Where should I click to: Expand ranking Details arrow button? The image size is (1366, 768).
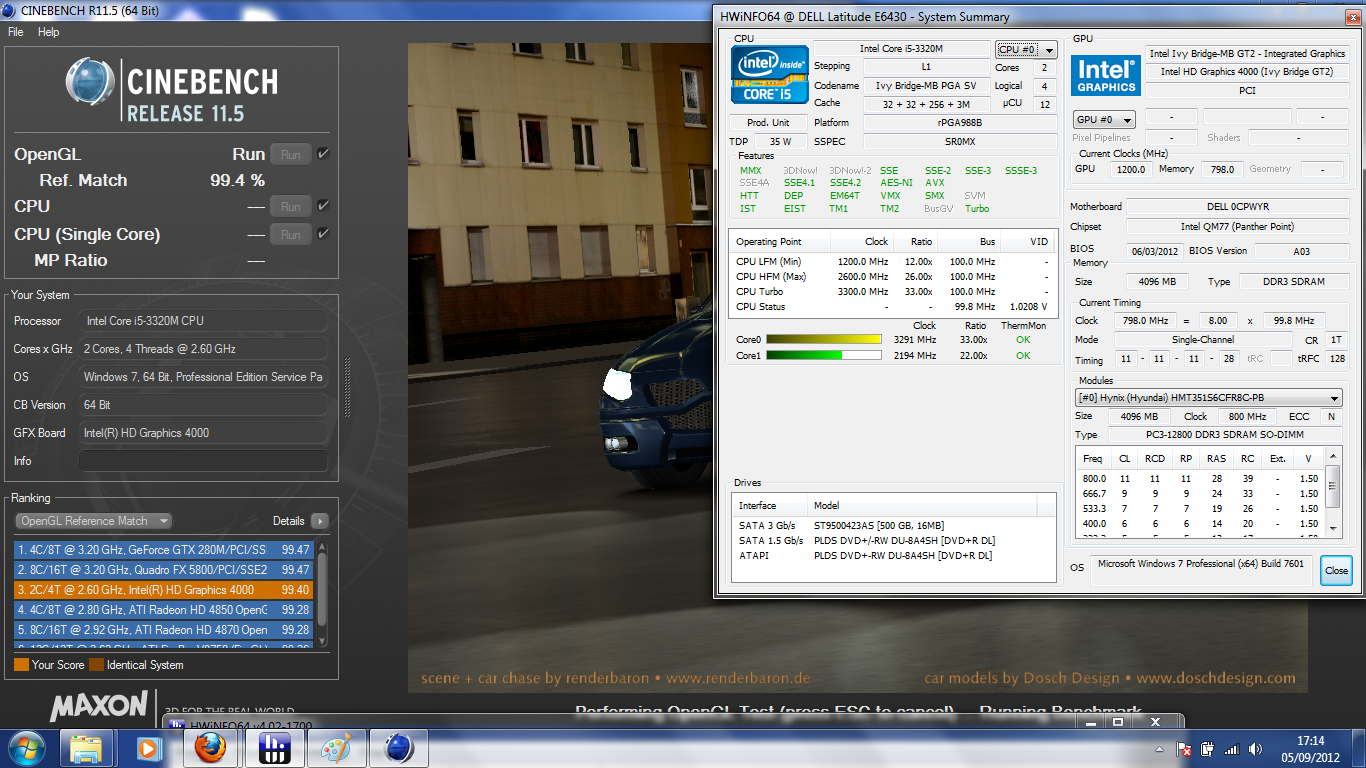coord(320,521)
